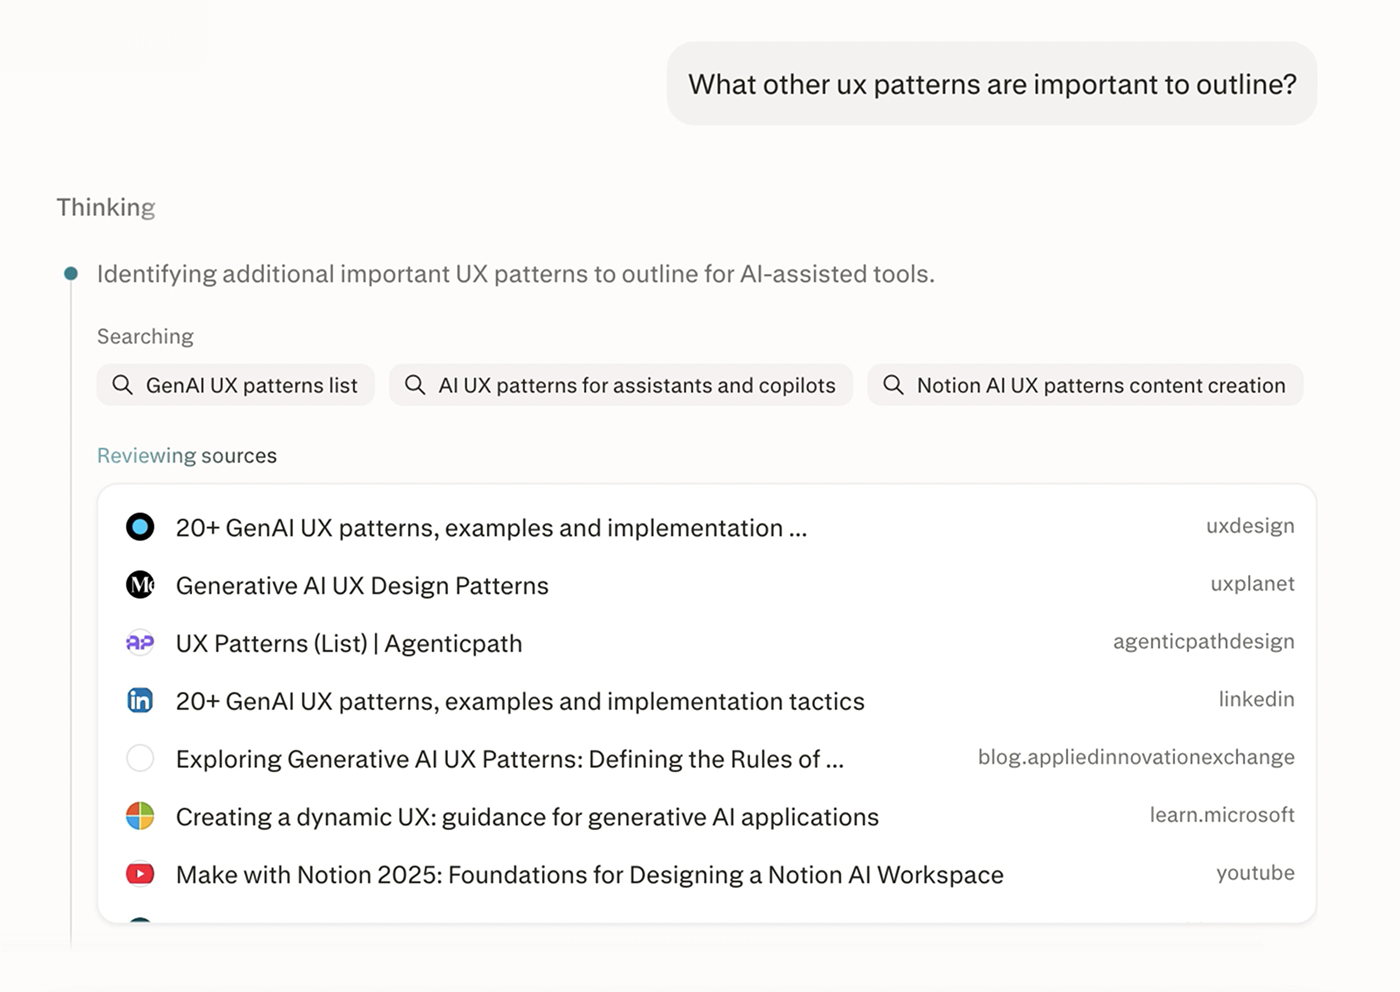Click the Microsoft logo icon
Screen dimensions: 1400x992
tap(140, 817)
